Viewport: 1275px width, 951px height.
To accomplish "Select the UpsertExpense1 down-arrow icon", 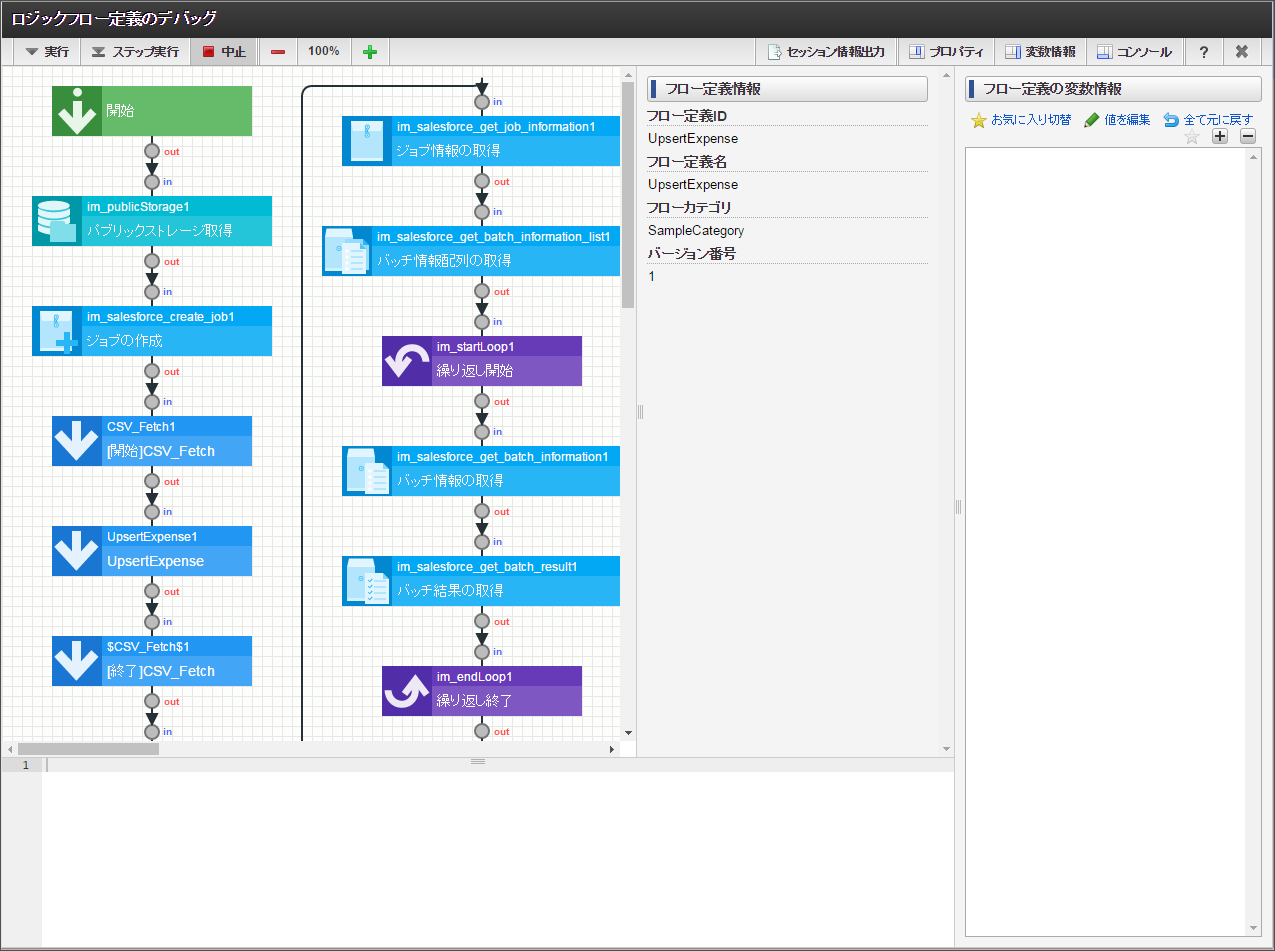I will 77,551.
